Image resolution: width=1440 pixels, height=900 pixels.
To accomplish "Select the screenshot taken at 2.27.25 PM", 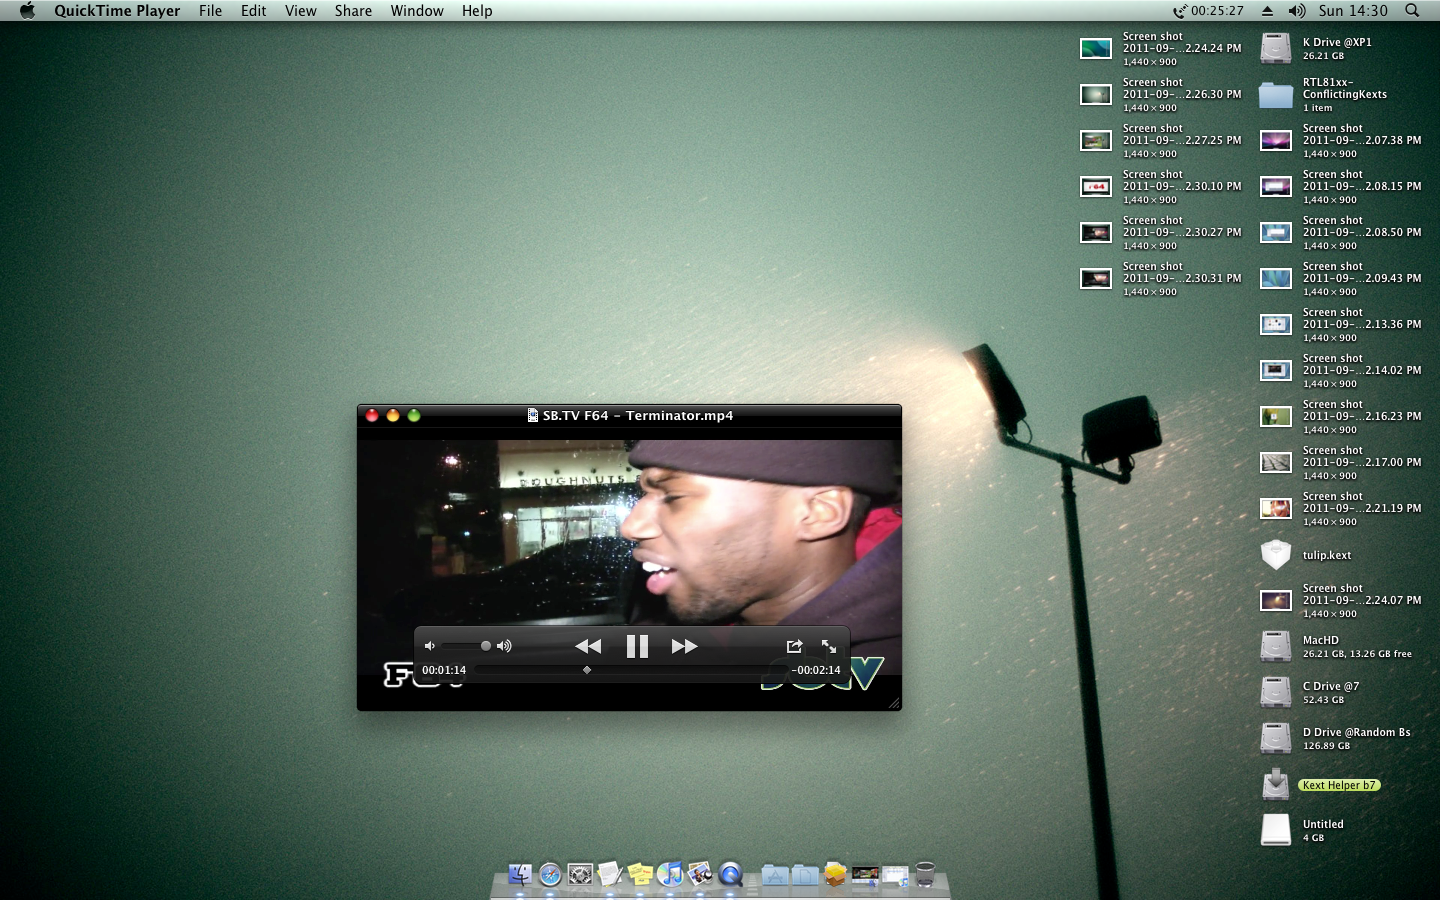I will coord(1096,140).
